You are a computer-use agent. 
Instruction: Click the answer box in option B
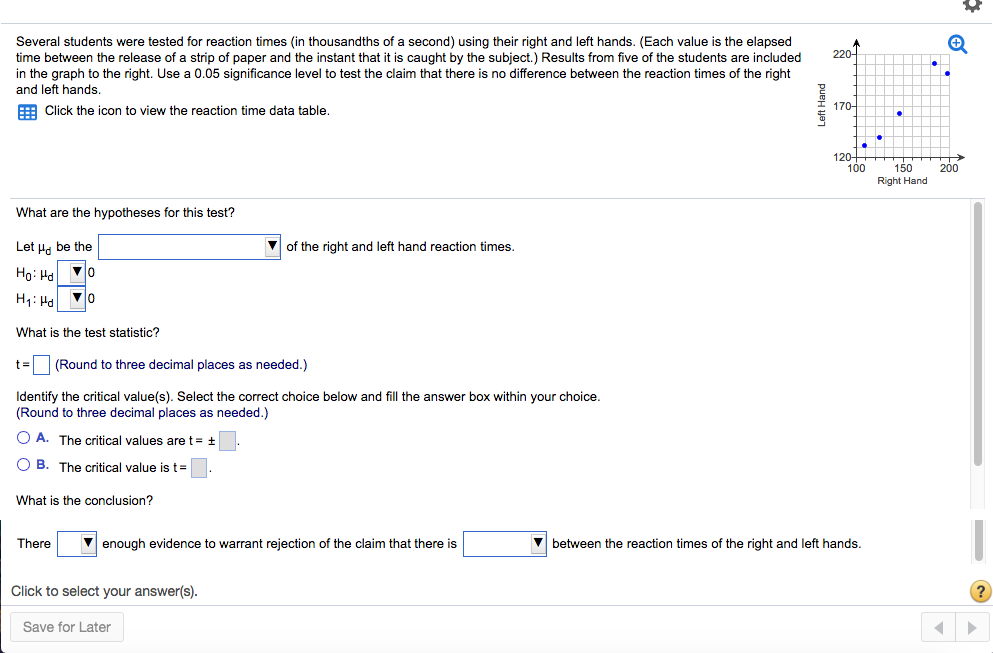(199, 468)
